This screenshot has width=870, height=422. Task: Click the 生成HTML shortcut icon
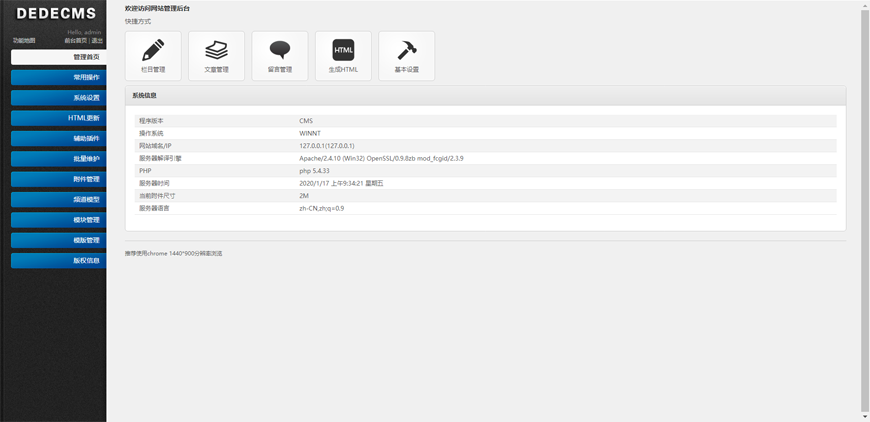[x=343, y=55]
